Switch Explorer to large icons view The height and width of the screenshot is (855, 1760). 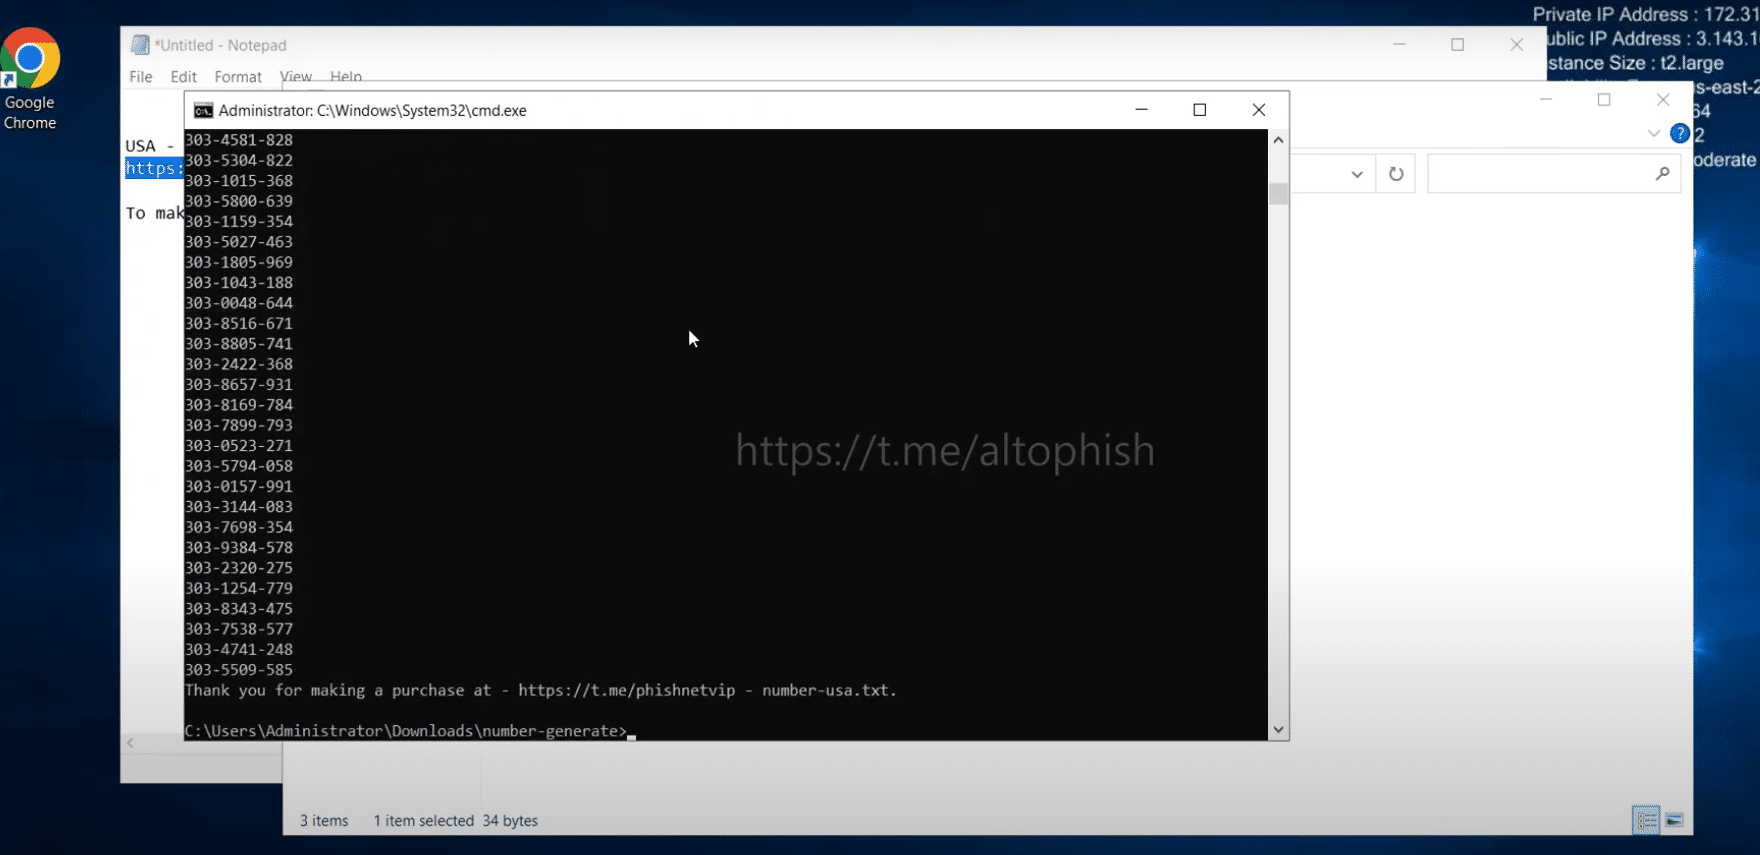click(1674, 820)
